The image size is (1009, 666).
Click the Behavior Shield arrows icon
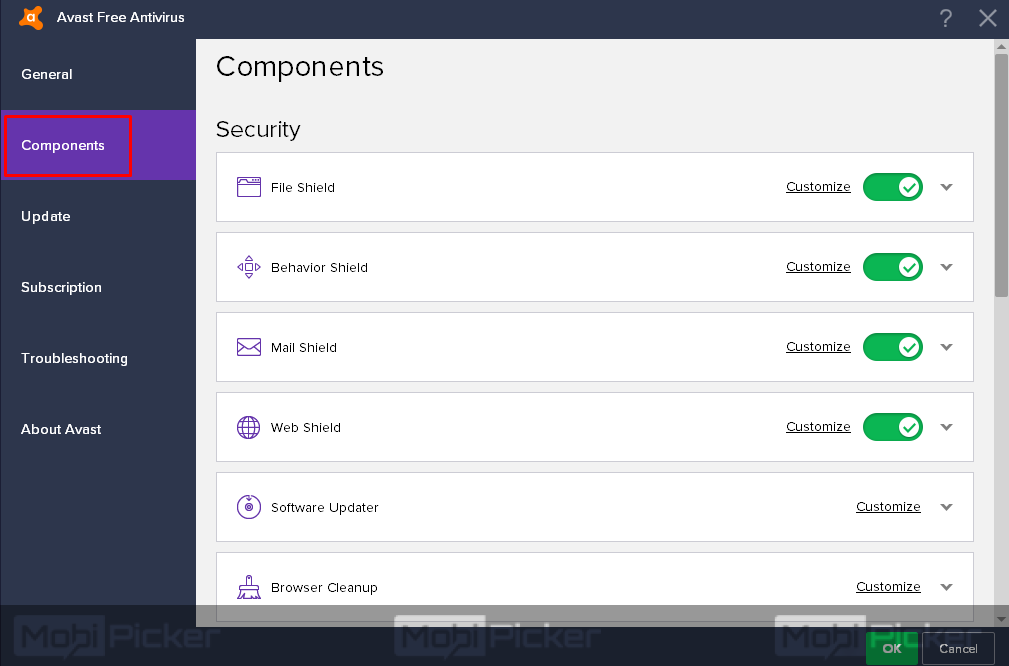[x=248, y=267]
